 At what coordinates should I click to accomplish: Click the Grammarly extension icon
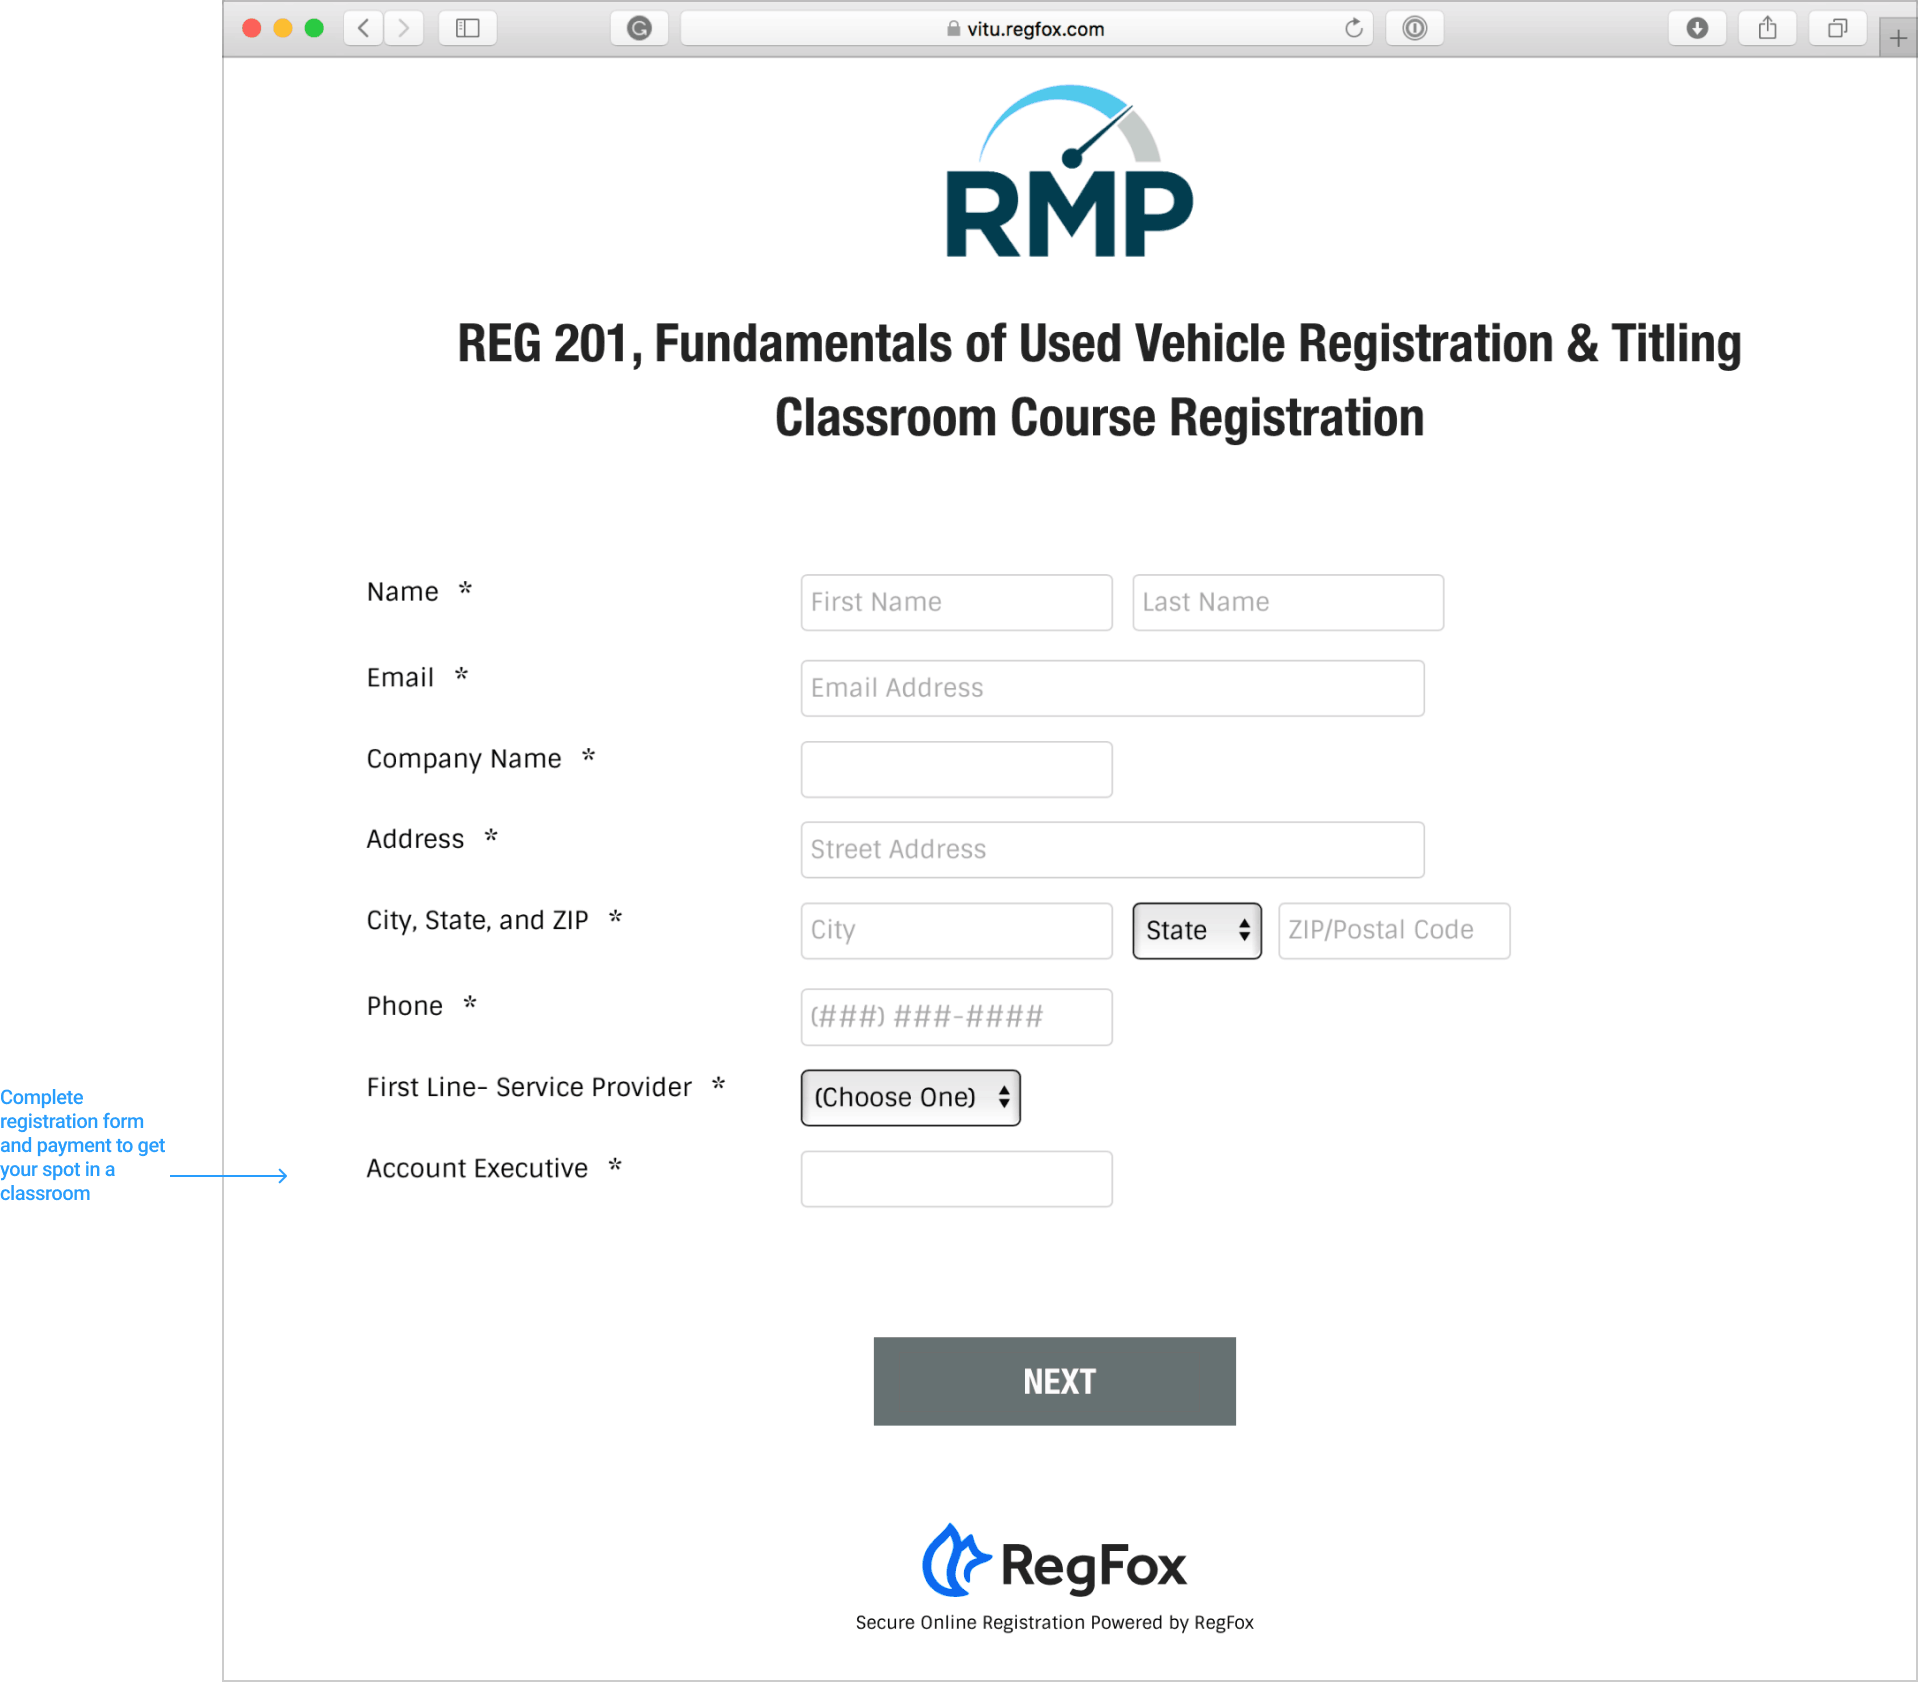tap(639, 28)
